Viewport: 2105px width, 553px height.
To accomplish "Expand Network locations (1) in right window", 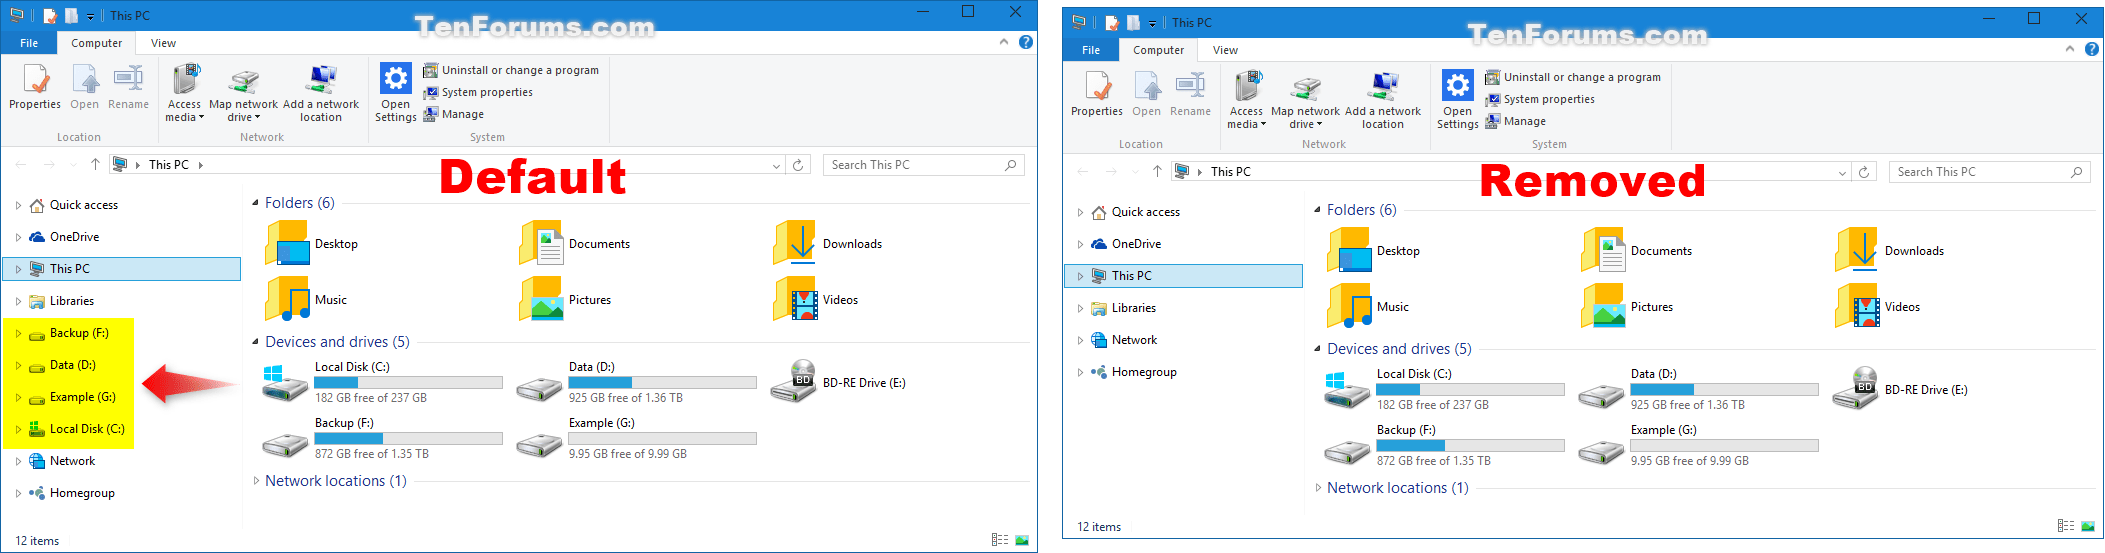I will pos(1318,488).
